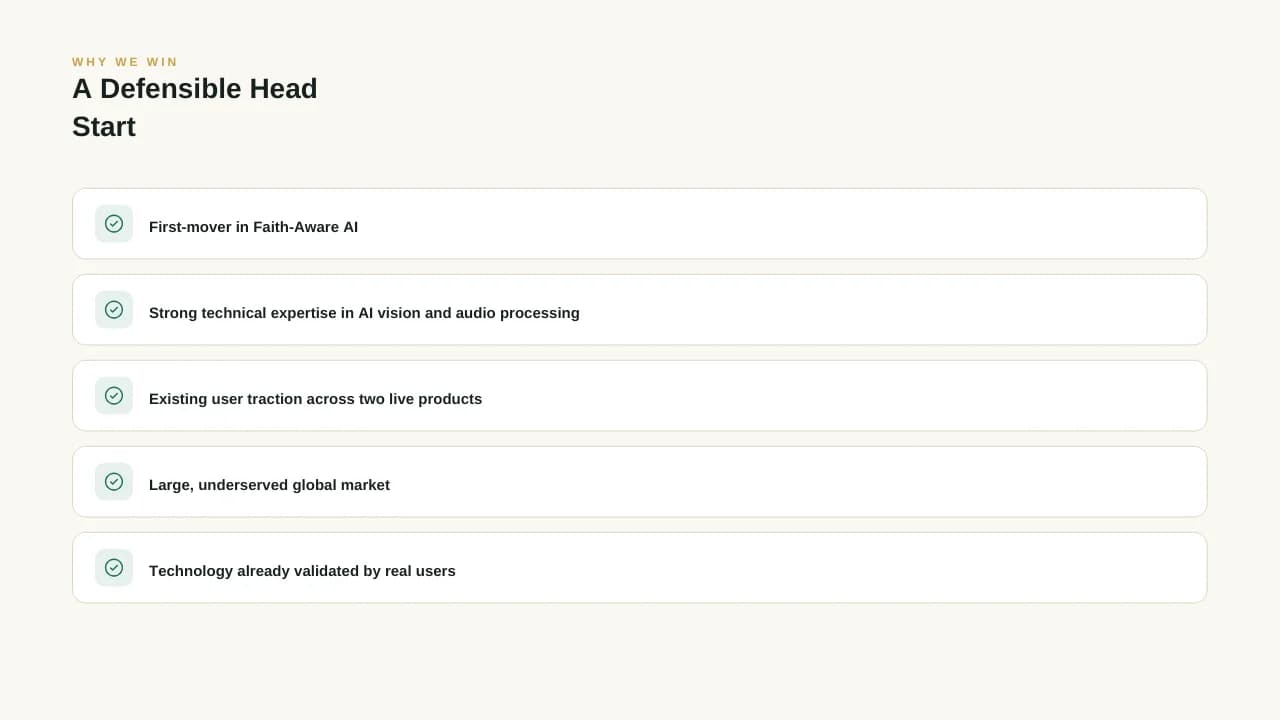This screenshot has width=1280, height=720.
Task: Click the empty area of the AI vision card
Action: tap(890, 310)
